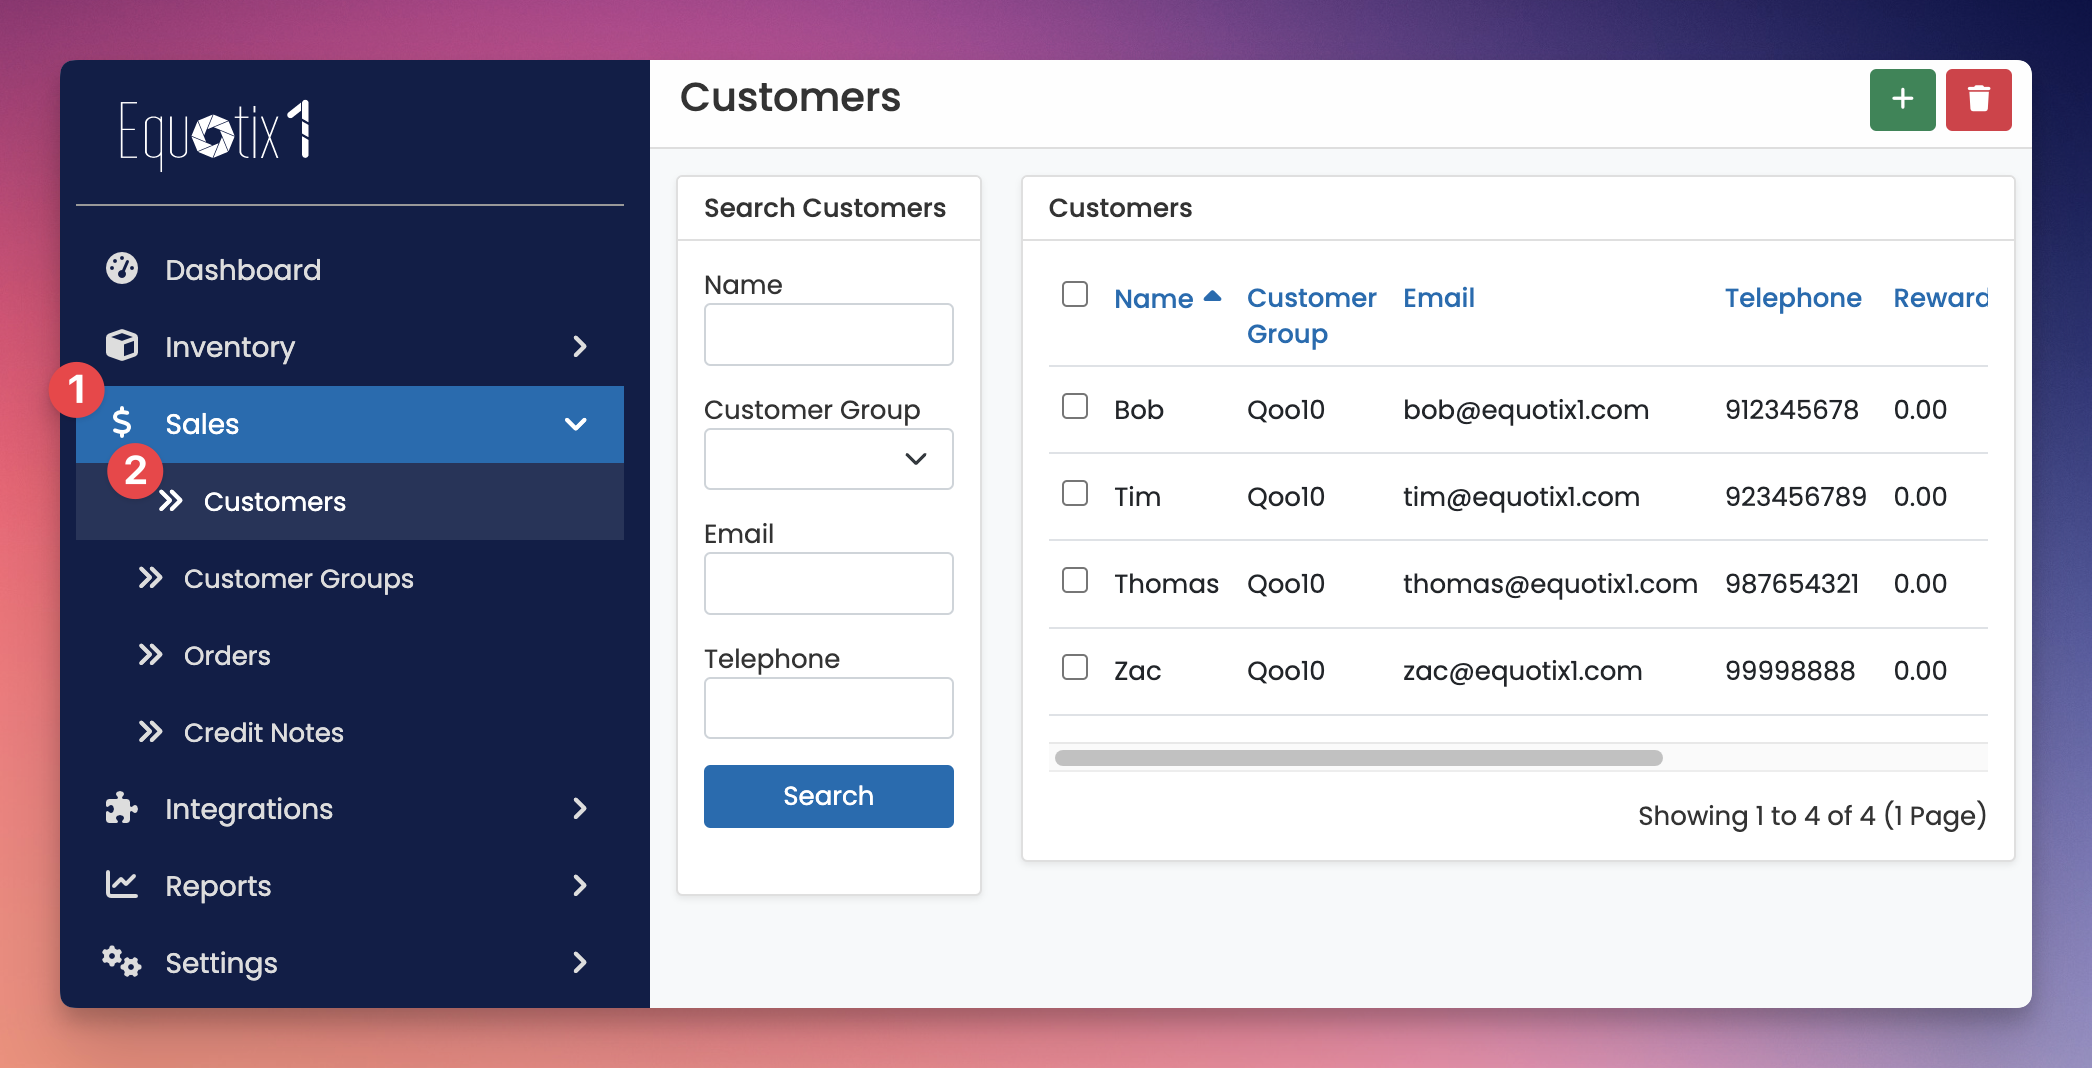Open the Customer Group dropdown
The width and height of the screenshot is (2092, 1068).
pyautogui.click(x=828, y=459)
